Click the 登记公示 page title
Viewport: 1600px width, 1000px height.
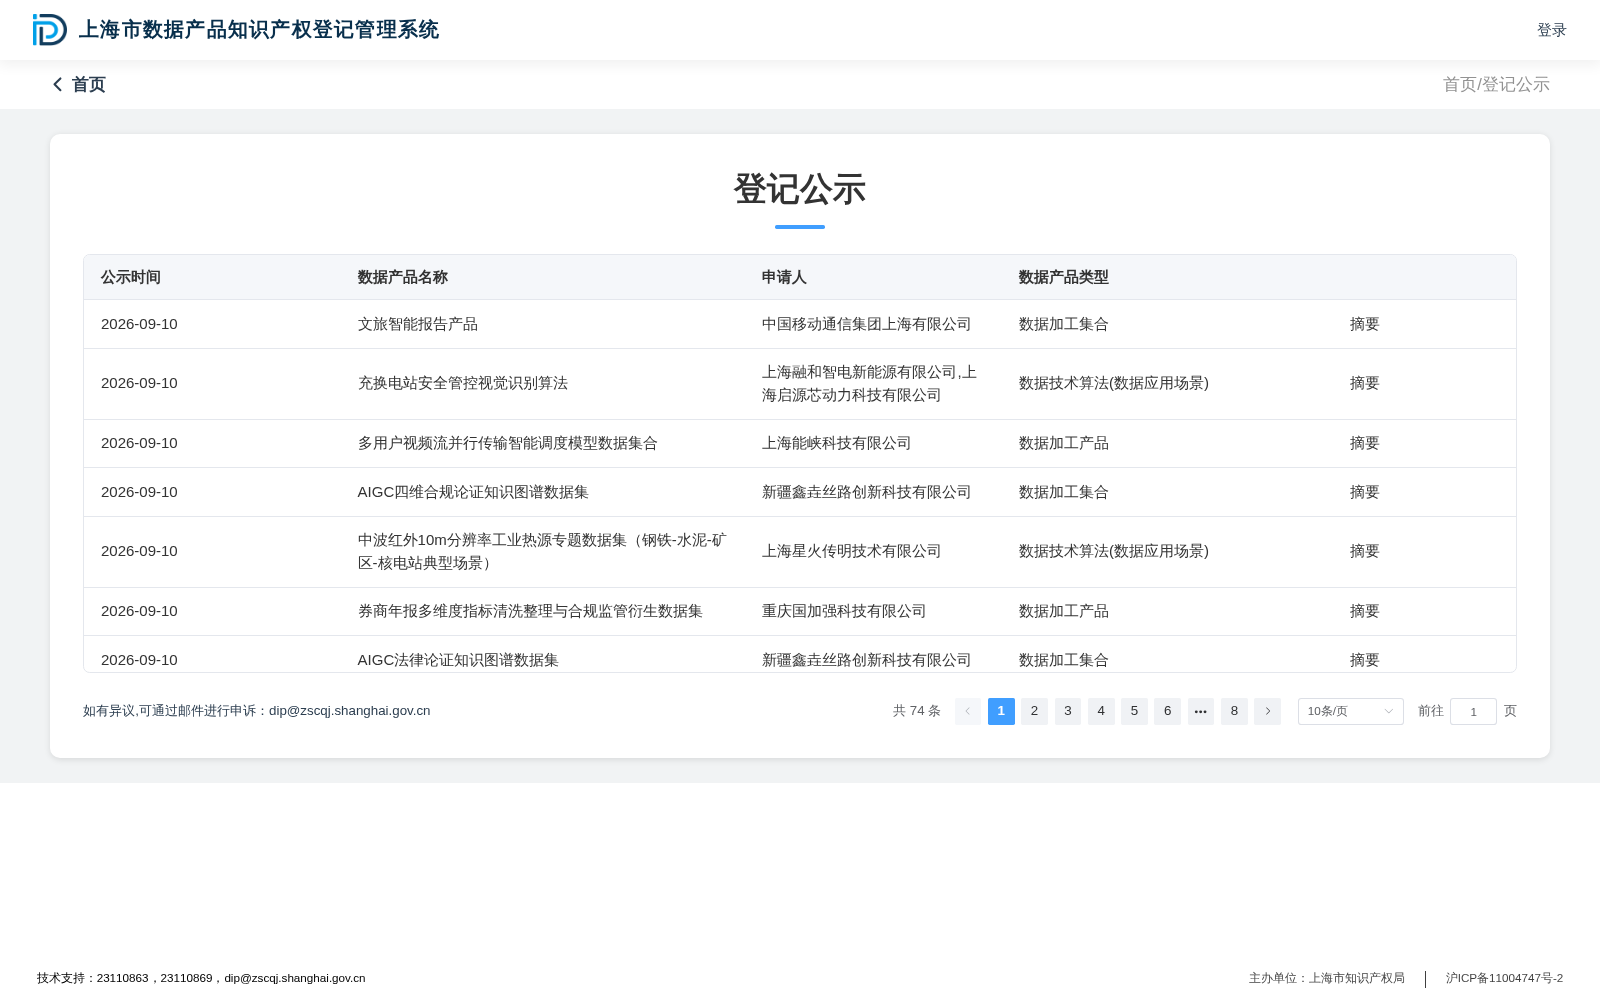tap(800, 189)
